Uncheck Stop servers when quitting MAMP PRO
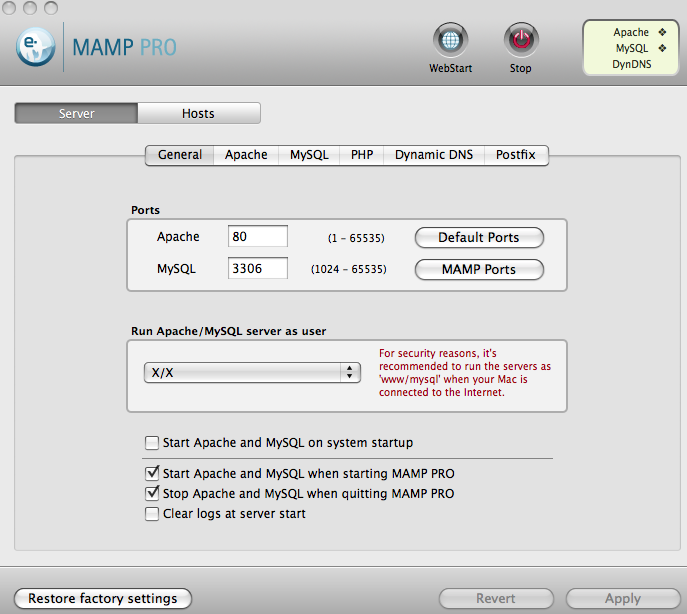This screenshot has width=687, height=614. click(152, 493)
